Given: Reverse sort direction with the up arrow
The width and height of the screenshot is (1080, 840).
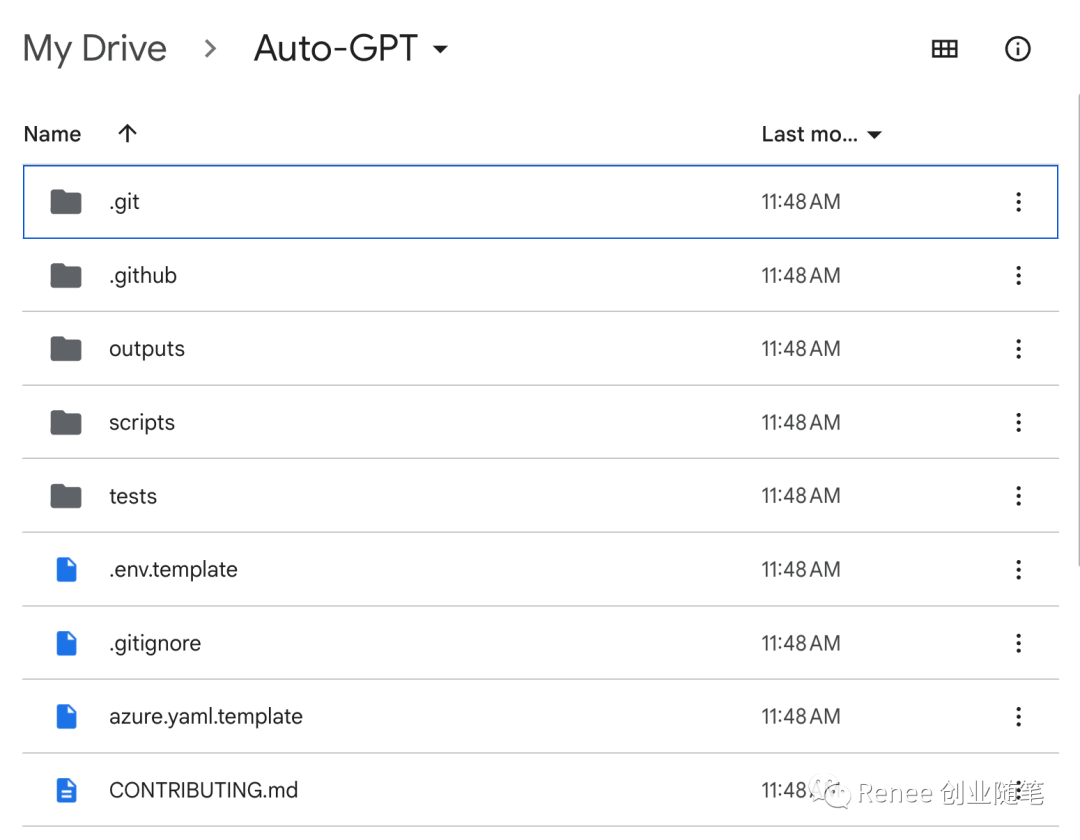Looking at the screenshot, I should (127, 134).
